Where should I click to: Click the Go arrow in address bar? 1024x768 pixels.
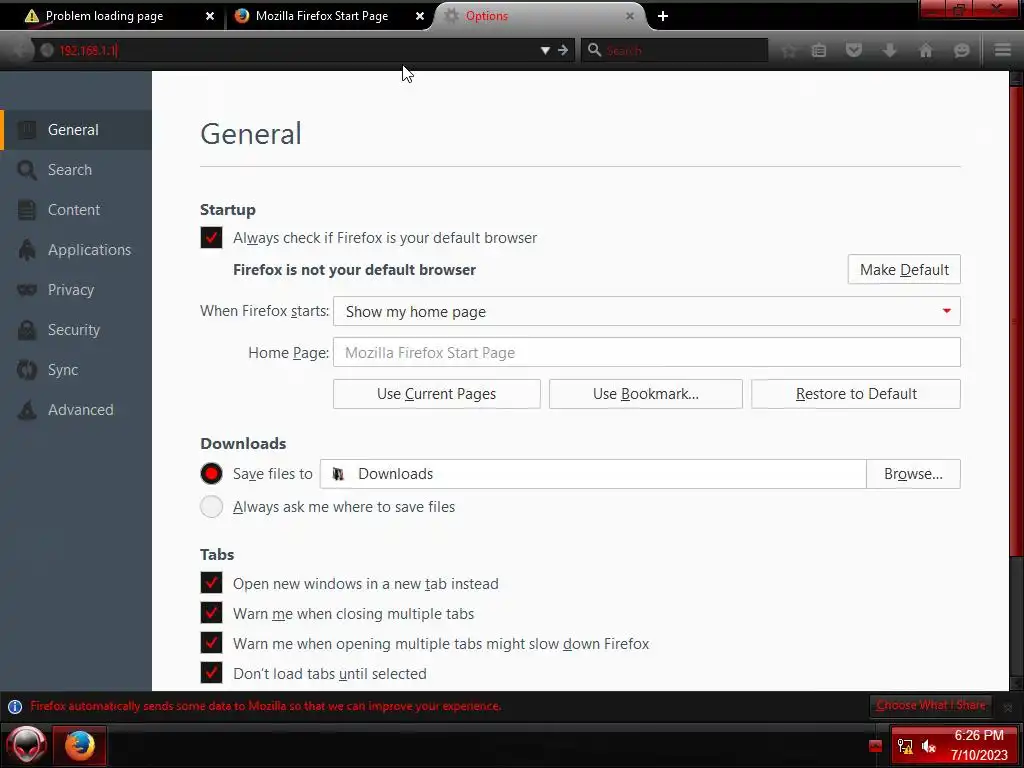pos(563,50)
